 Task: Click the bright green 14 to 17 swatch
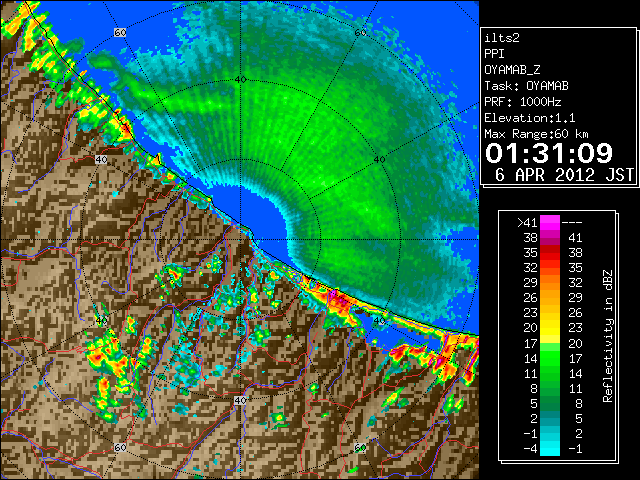pos(550,358)
